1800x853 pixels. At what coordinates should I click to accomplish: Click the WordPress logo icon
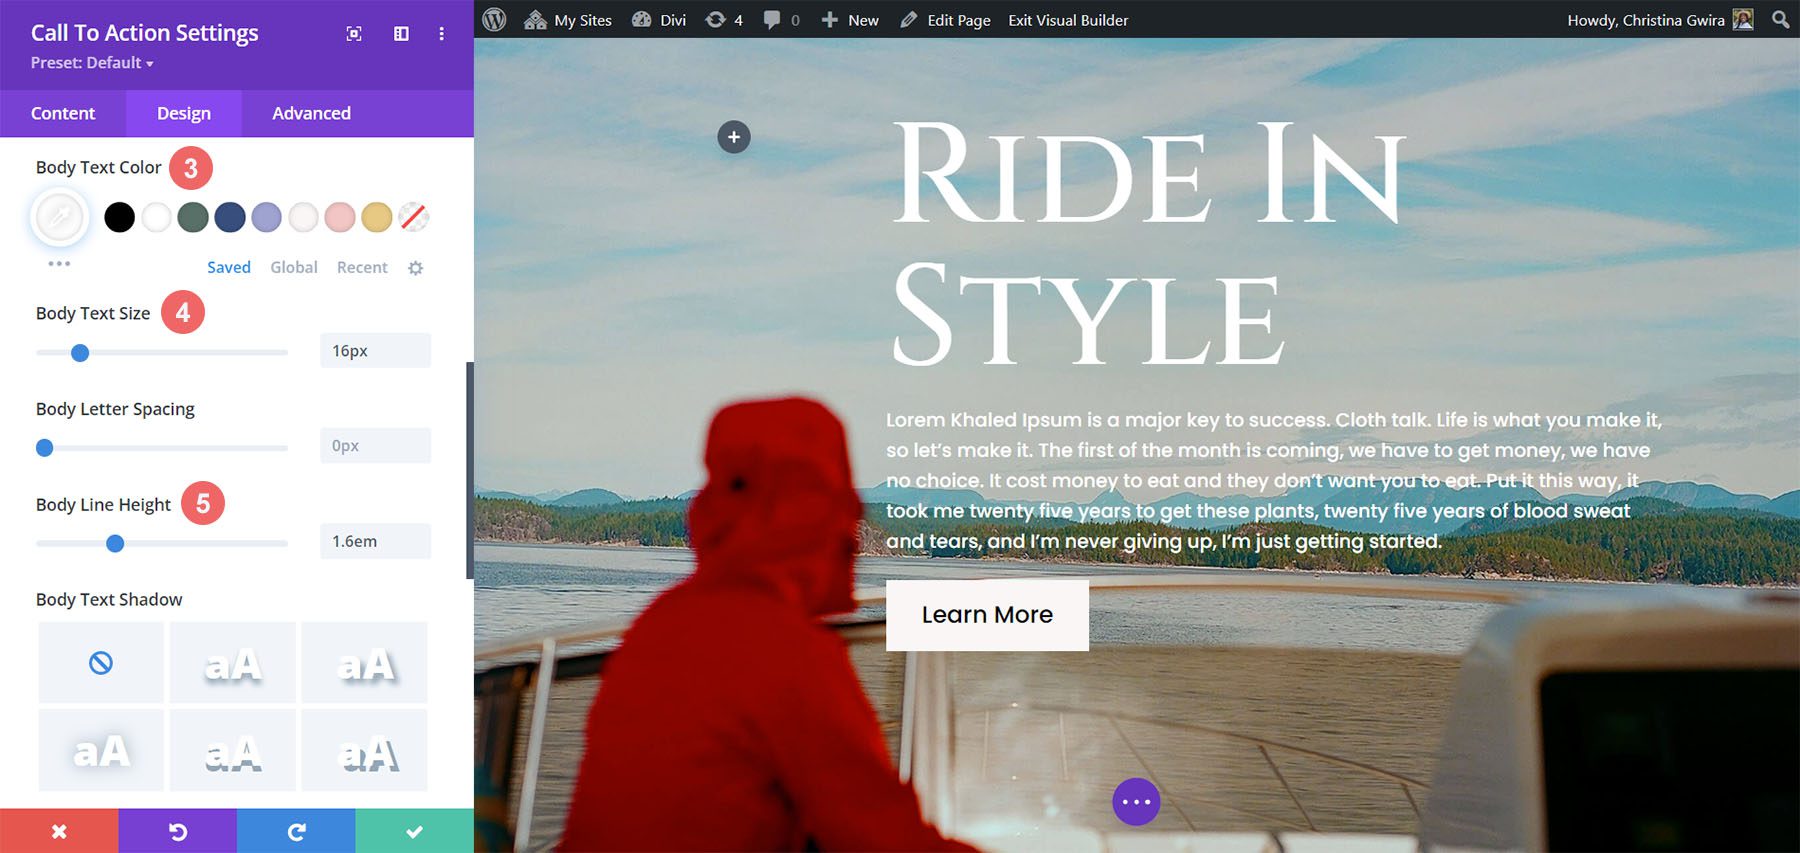(494, 20)
